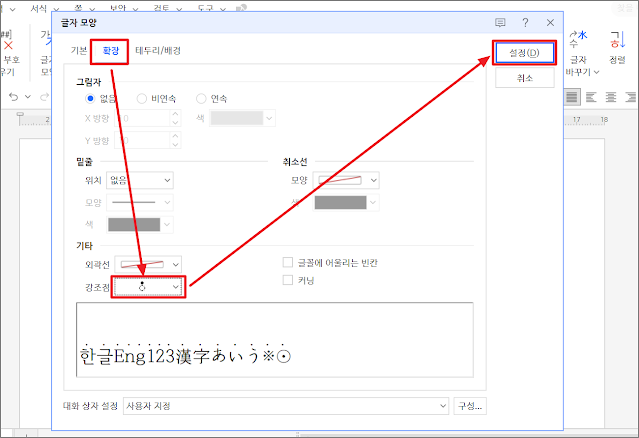Enable 커닝 checkbox

(x=288, y=280)
